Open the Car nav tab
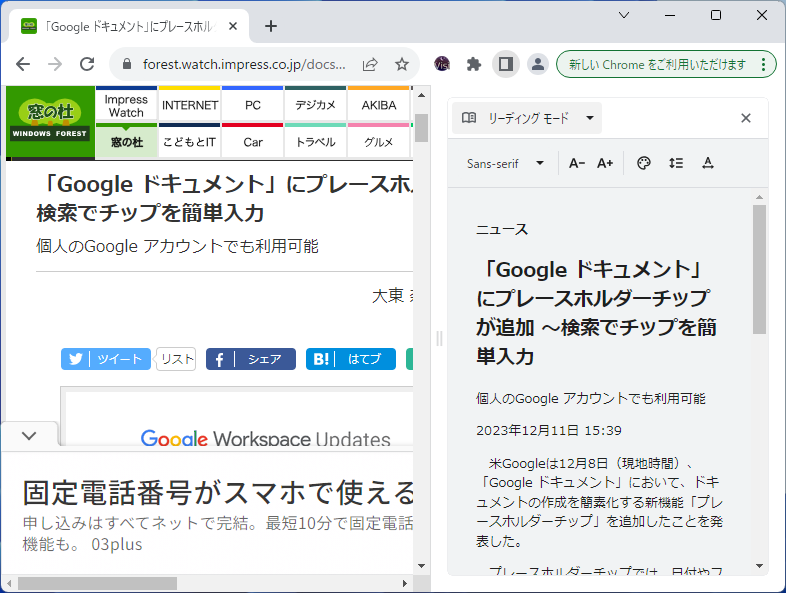Screen dimensions: 786x593 (x=253, y=142)
